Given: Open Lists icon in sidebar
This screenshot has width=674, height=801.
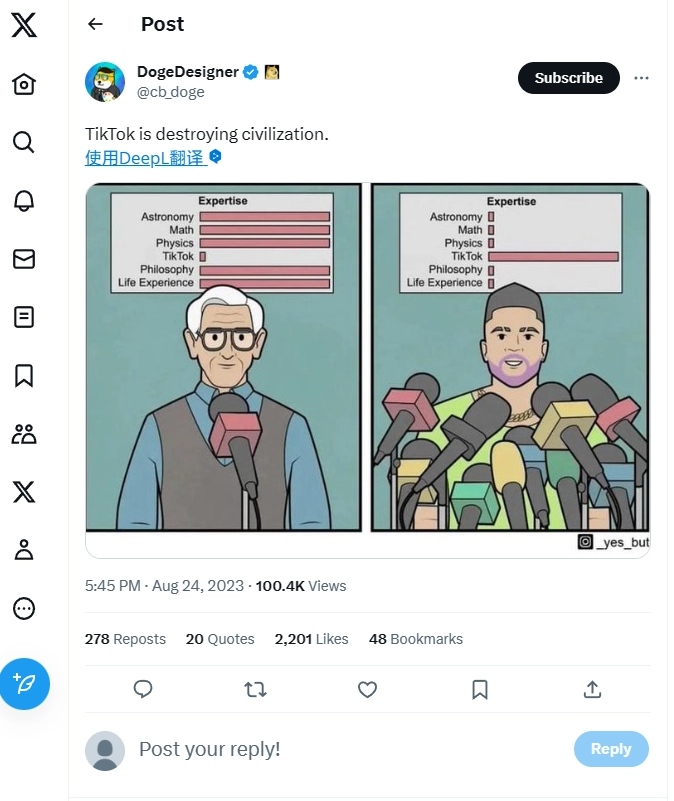Looking at the screenshot, I should click(x=24, y=317).
